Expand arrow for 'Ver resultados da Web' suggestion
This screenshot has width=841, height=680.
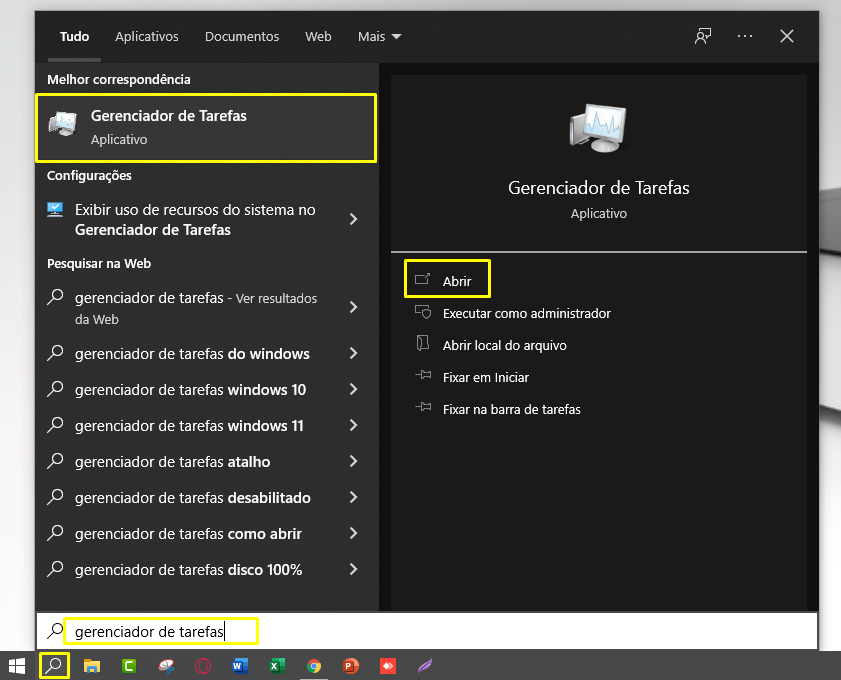click(353, 307)
